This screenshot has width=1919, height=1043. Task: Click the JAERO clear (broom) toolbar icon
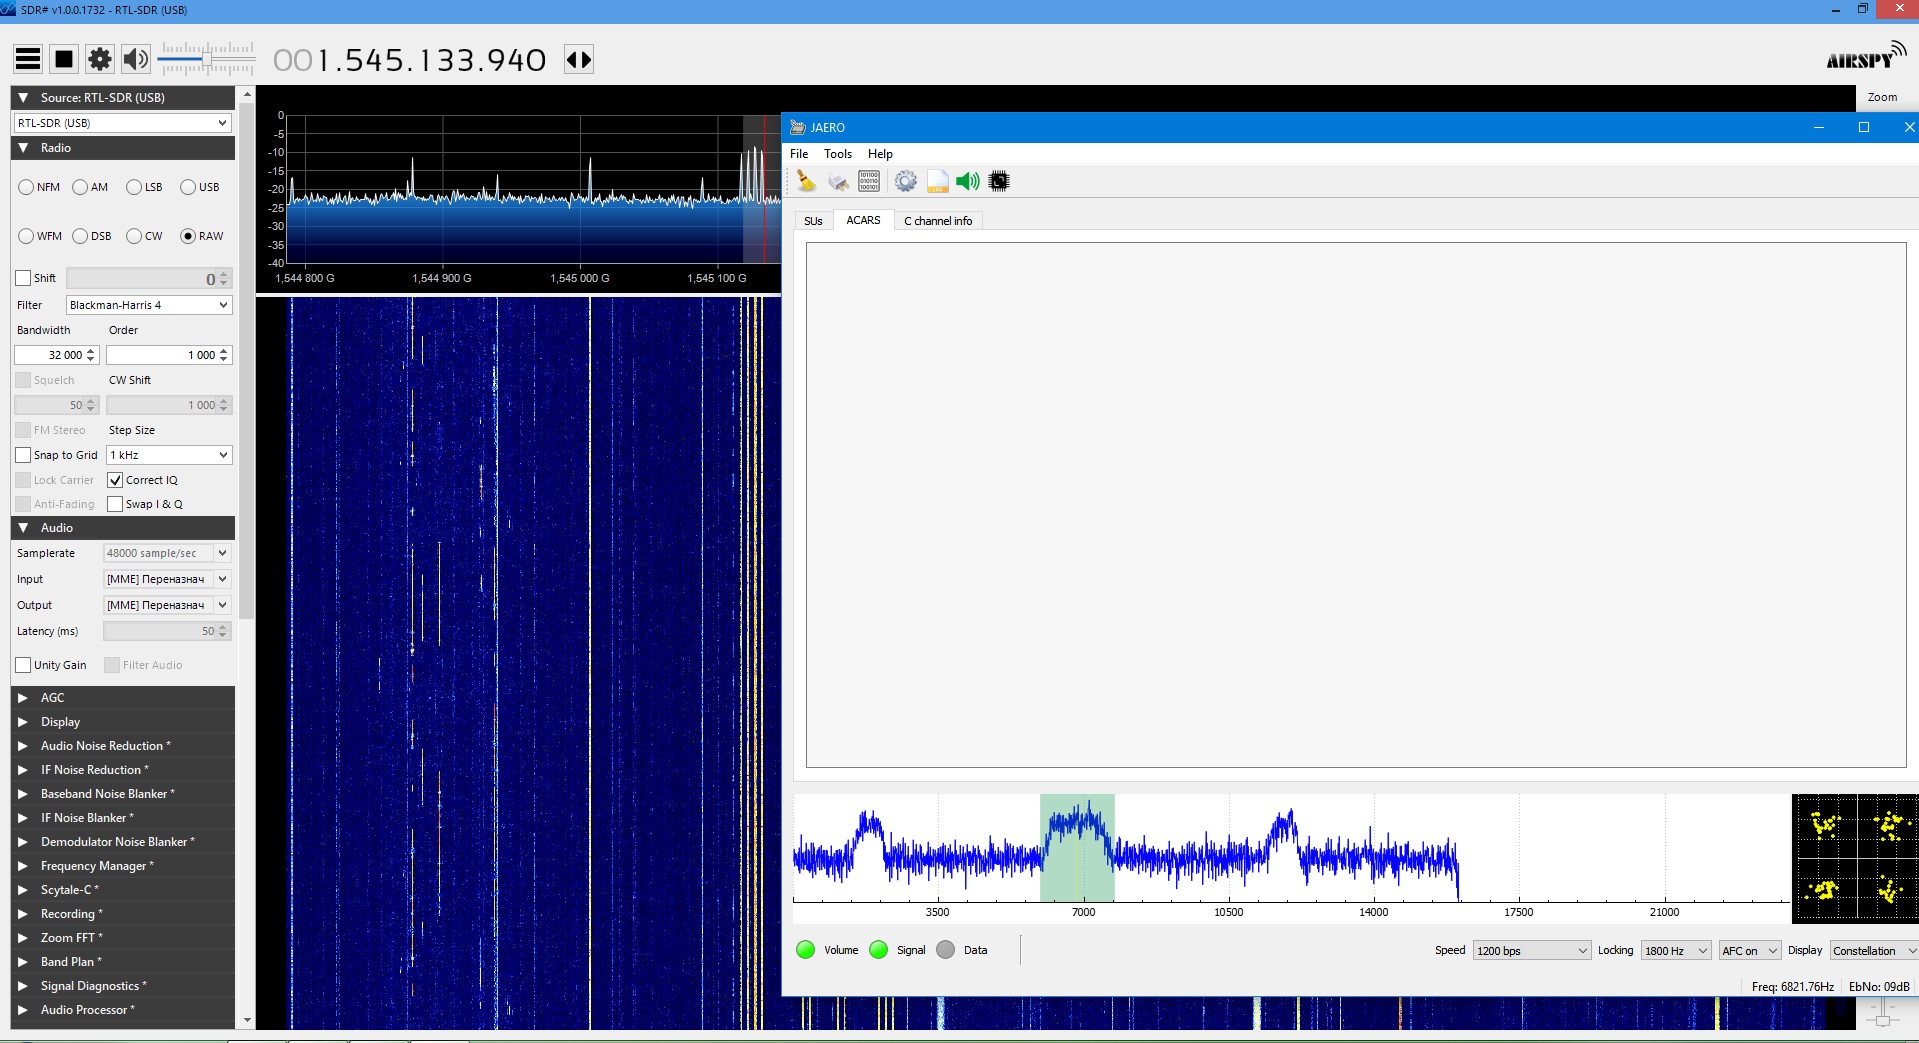tap(806, 181)
